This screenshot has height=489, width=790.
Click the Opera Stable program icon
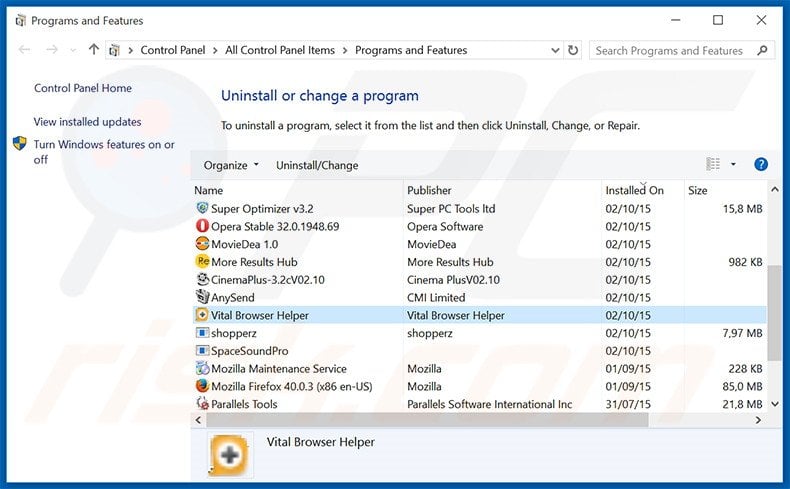[x=202, y=226]
